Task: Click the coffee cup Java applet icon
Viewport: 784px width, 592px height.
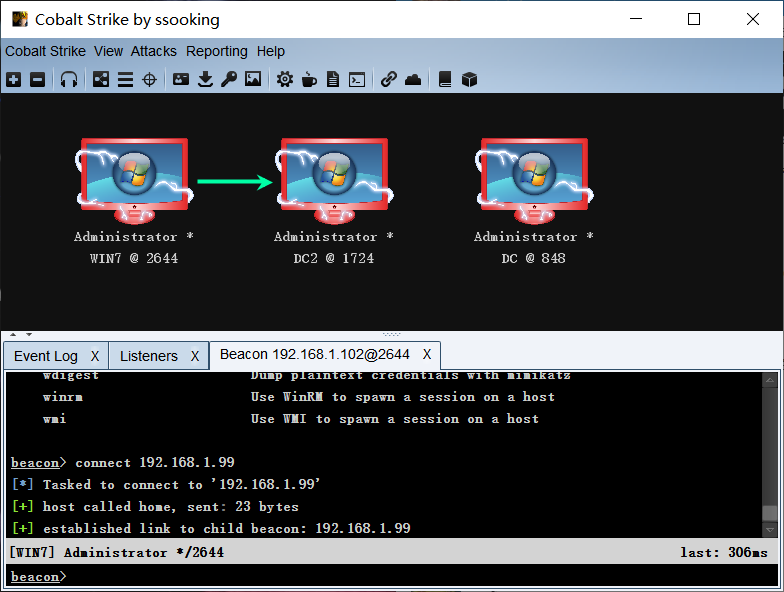Action: [309, 79]
